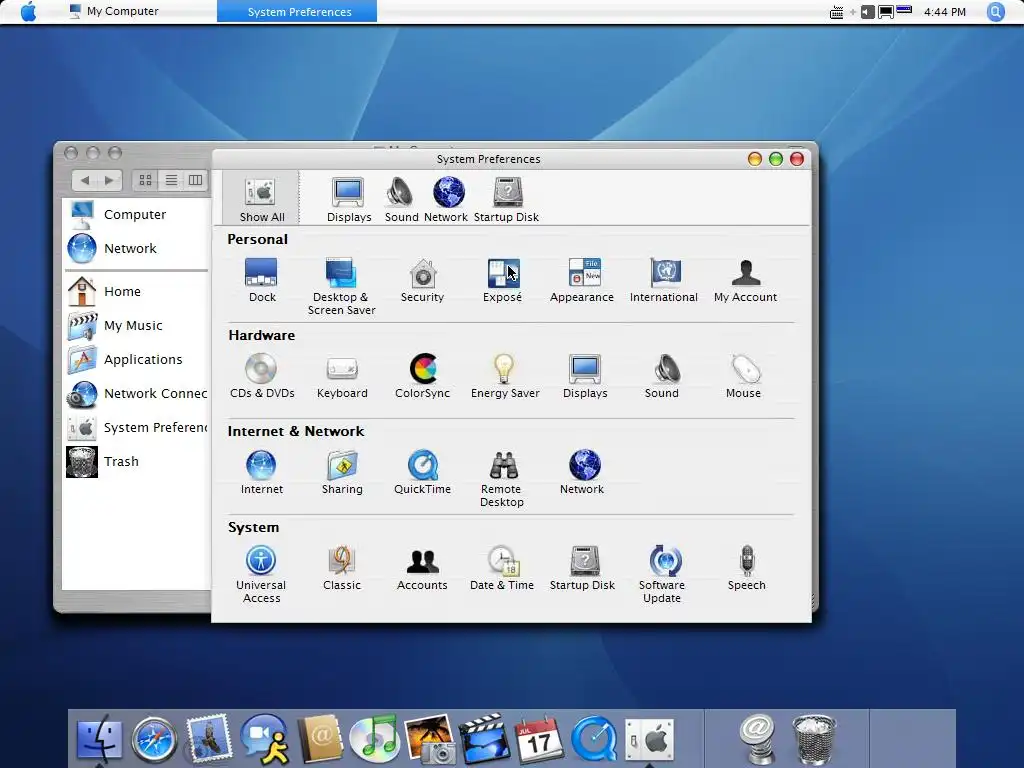Image resolution: width=1024 pixels, height=768 pixels.
Task: Select System Preferences in the sidebar
Action: pos(137,427)
